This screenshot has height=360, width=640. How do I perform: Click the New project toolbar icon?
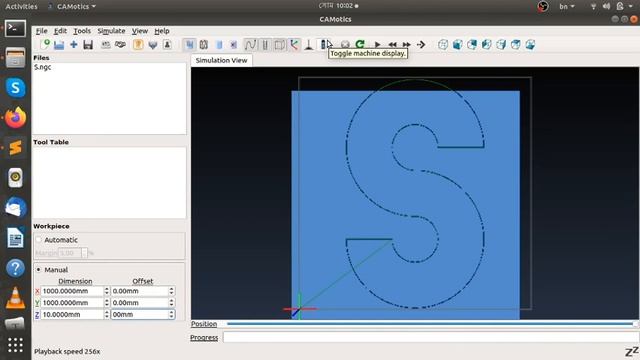(x=45, y=44)
